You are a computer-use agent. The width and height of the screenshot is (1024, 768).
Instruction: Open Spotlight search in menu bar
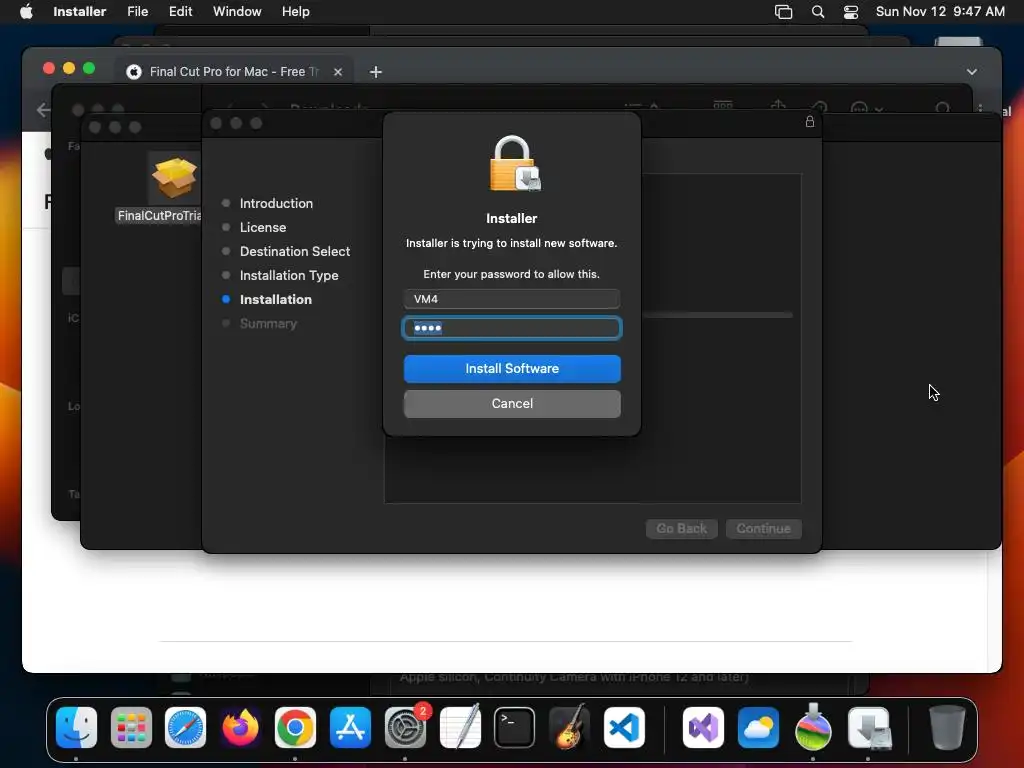tap(818, 12)
